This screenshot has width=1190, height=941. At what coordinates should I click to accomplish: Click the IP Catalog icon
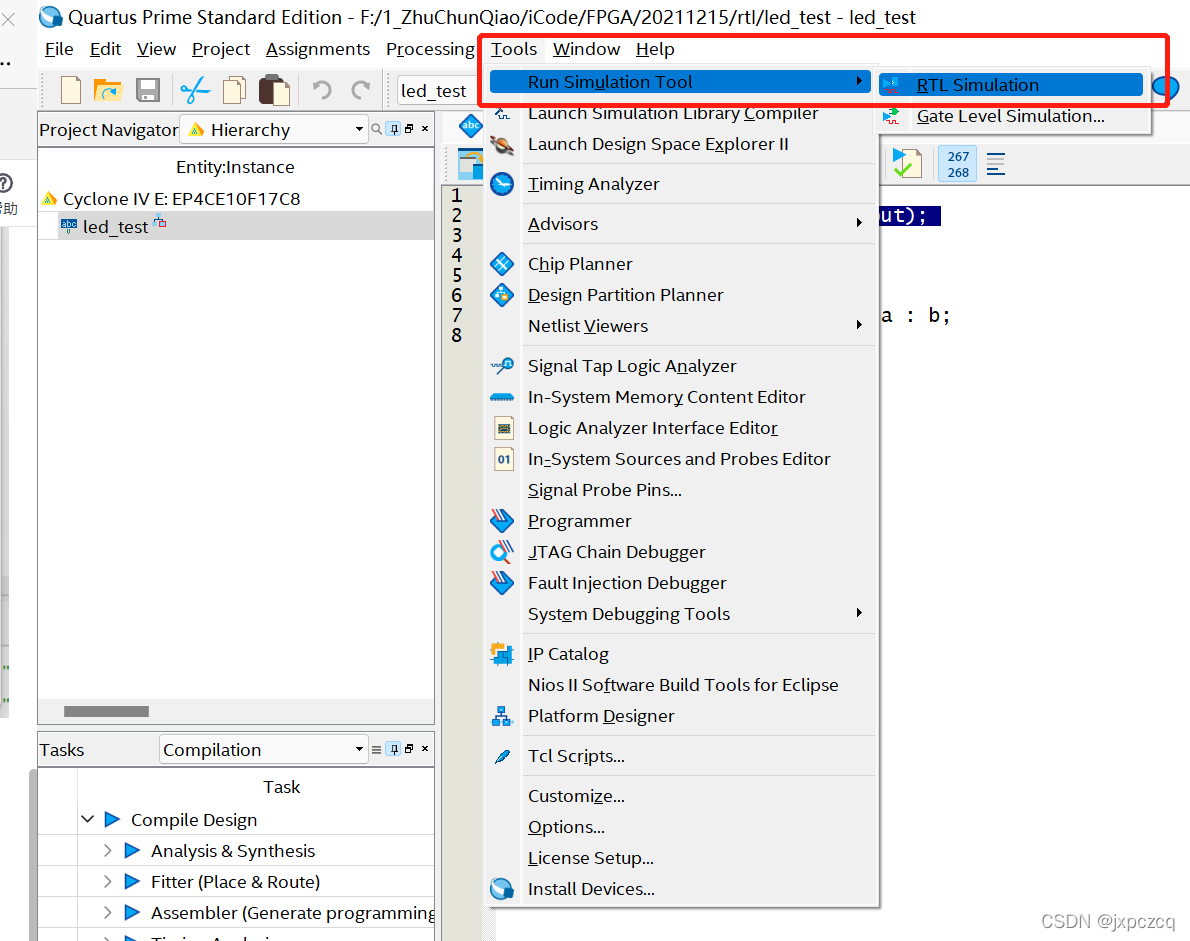click(x=502, y=653)
